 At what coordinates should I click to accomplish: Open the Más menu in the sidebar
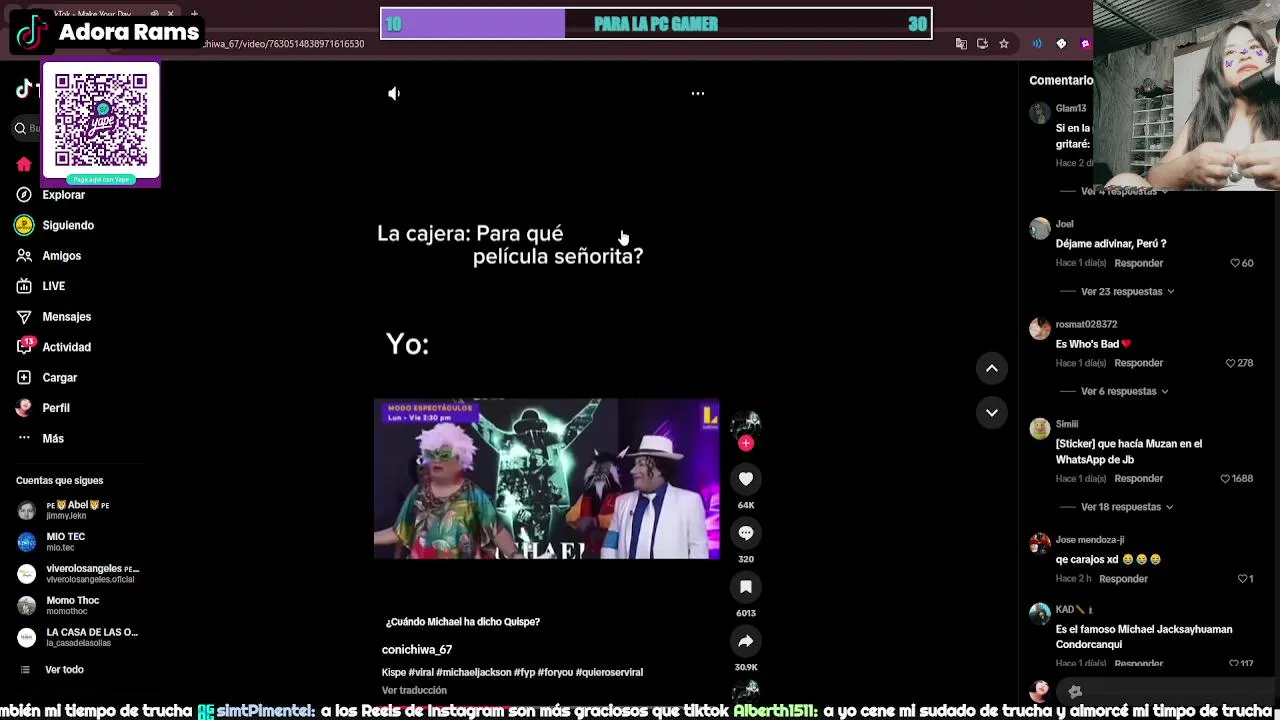[x=53, y=439]
